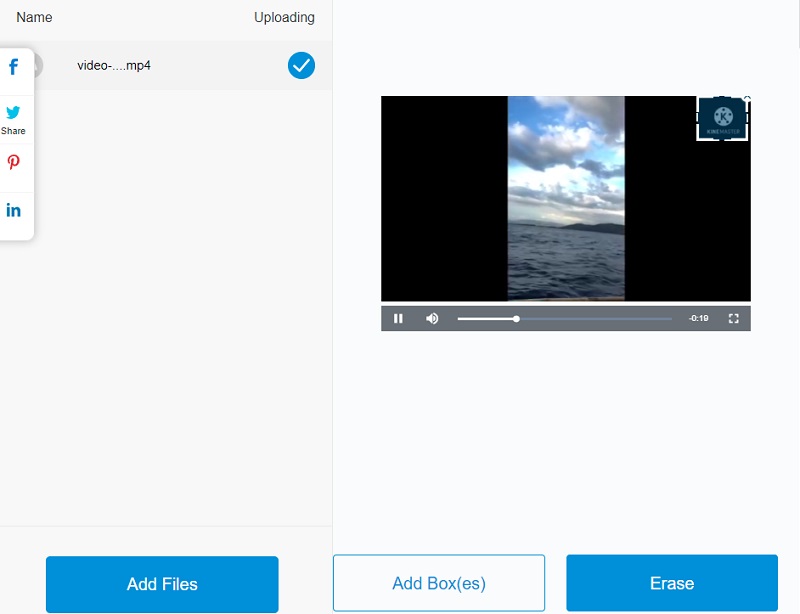
Task: Enter fullscreen mode for the video
Action: coord(734,317)
